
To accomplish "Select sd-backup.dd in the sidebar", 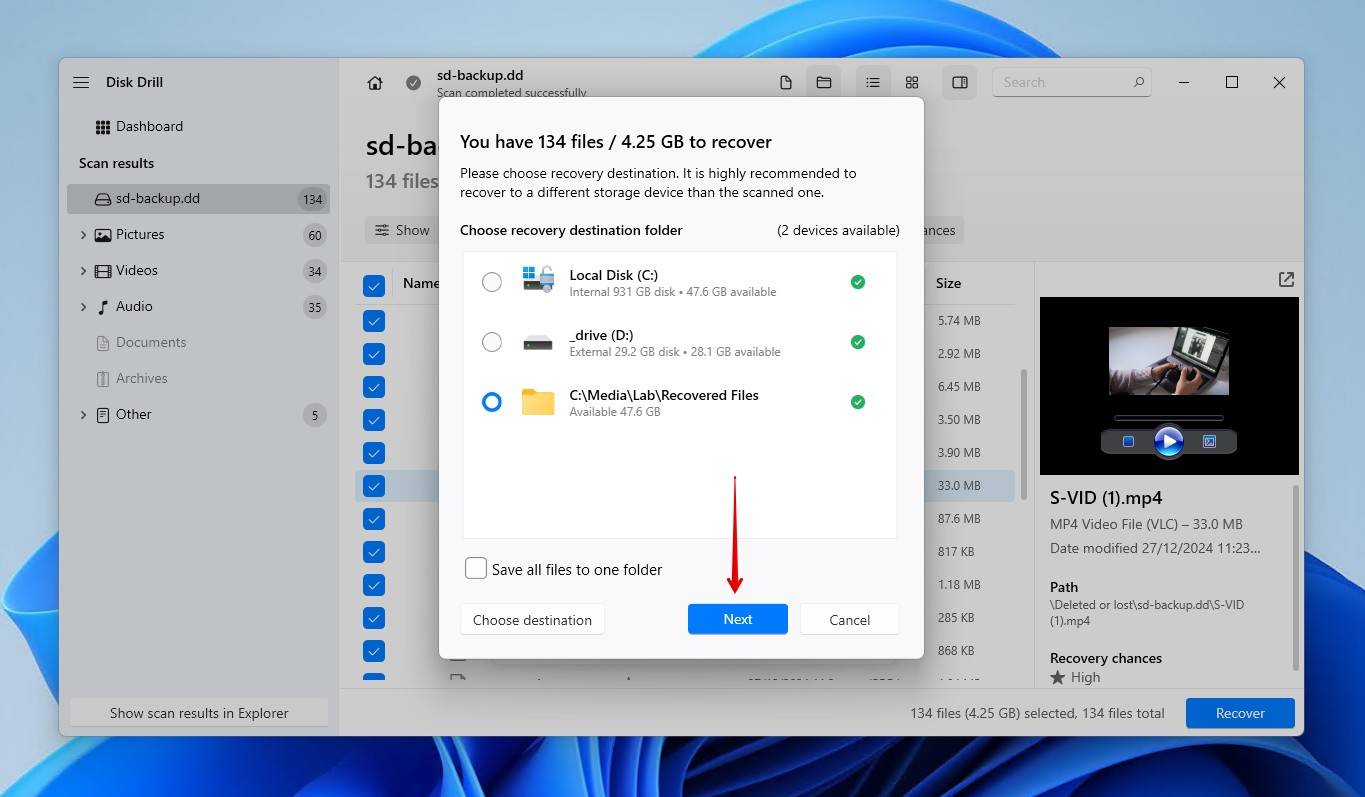I will [x=157, y=198].
